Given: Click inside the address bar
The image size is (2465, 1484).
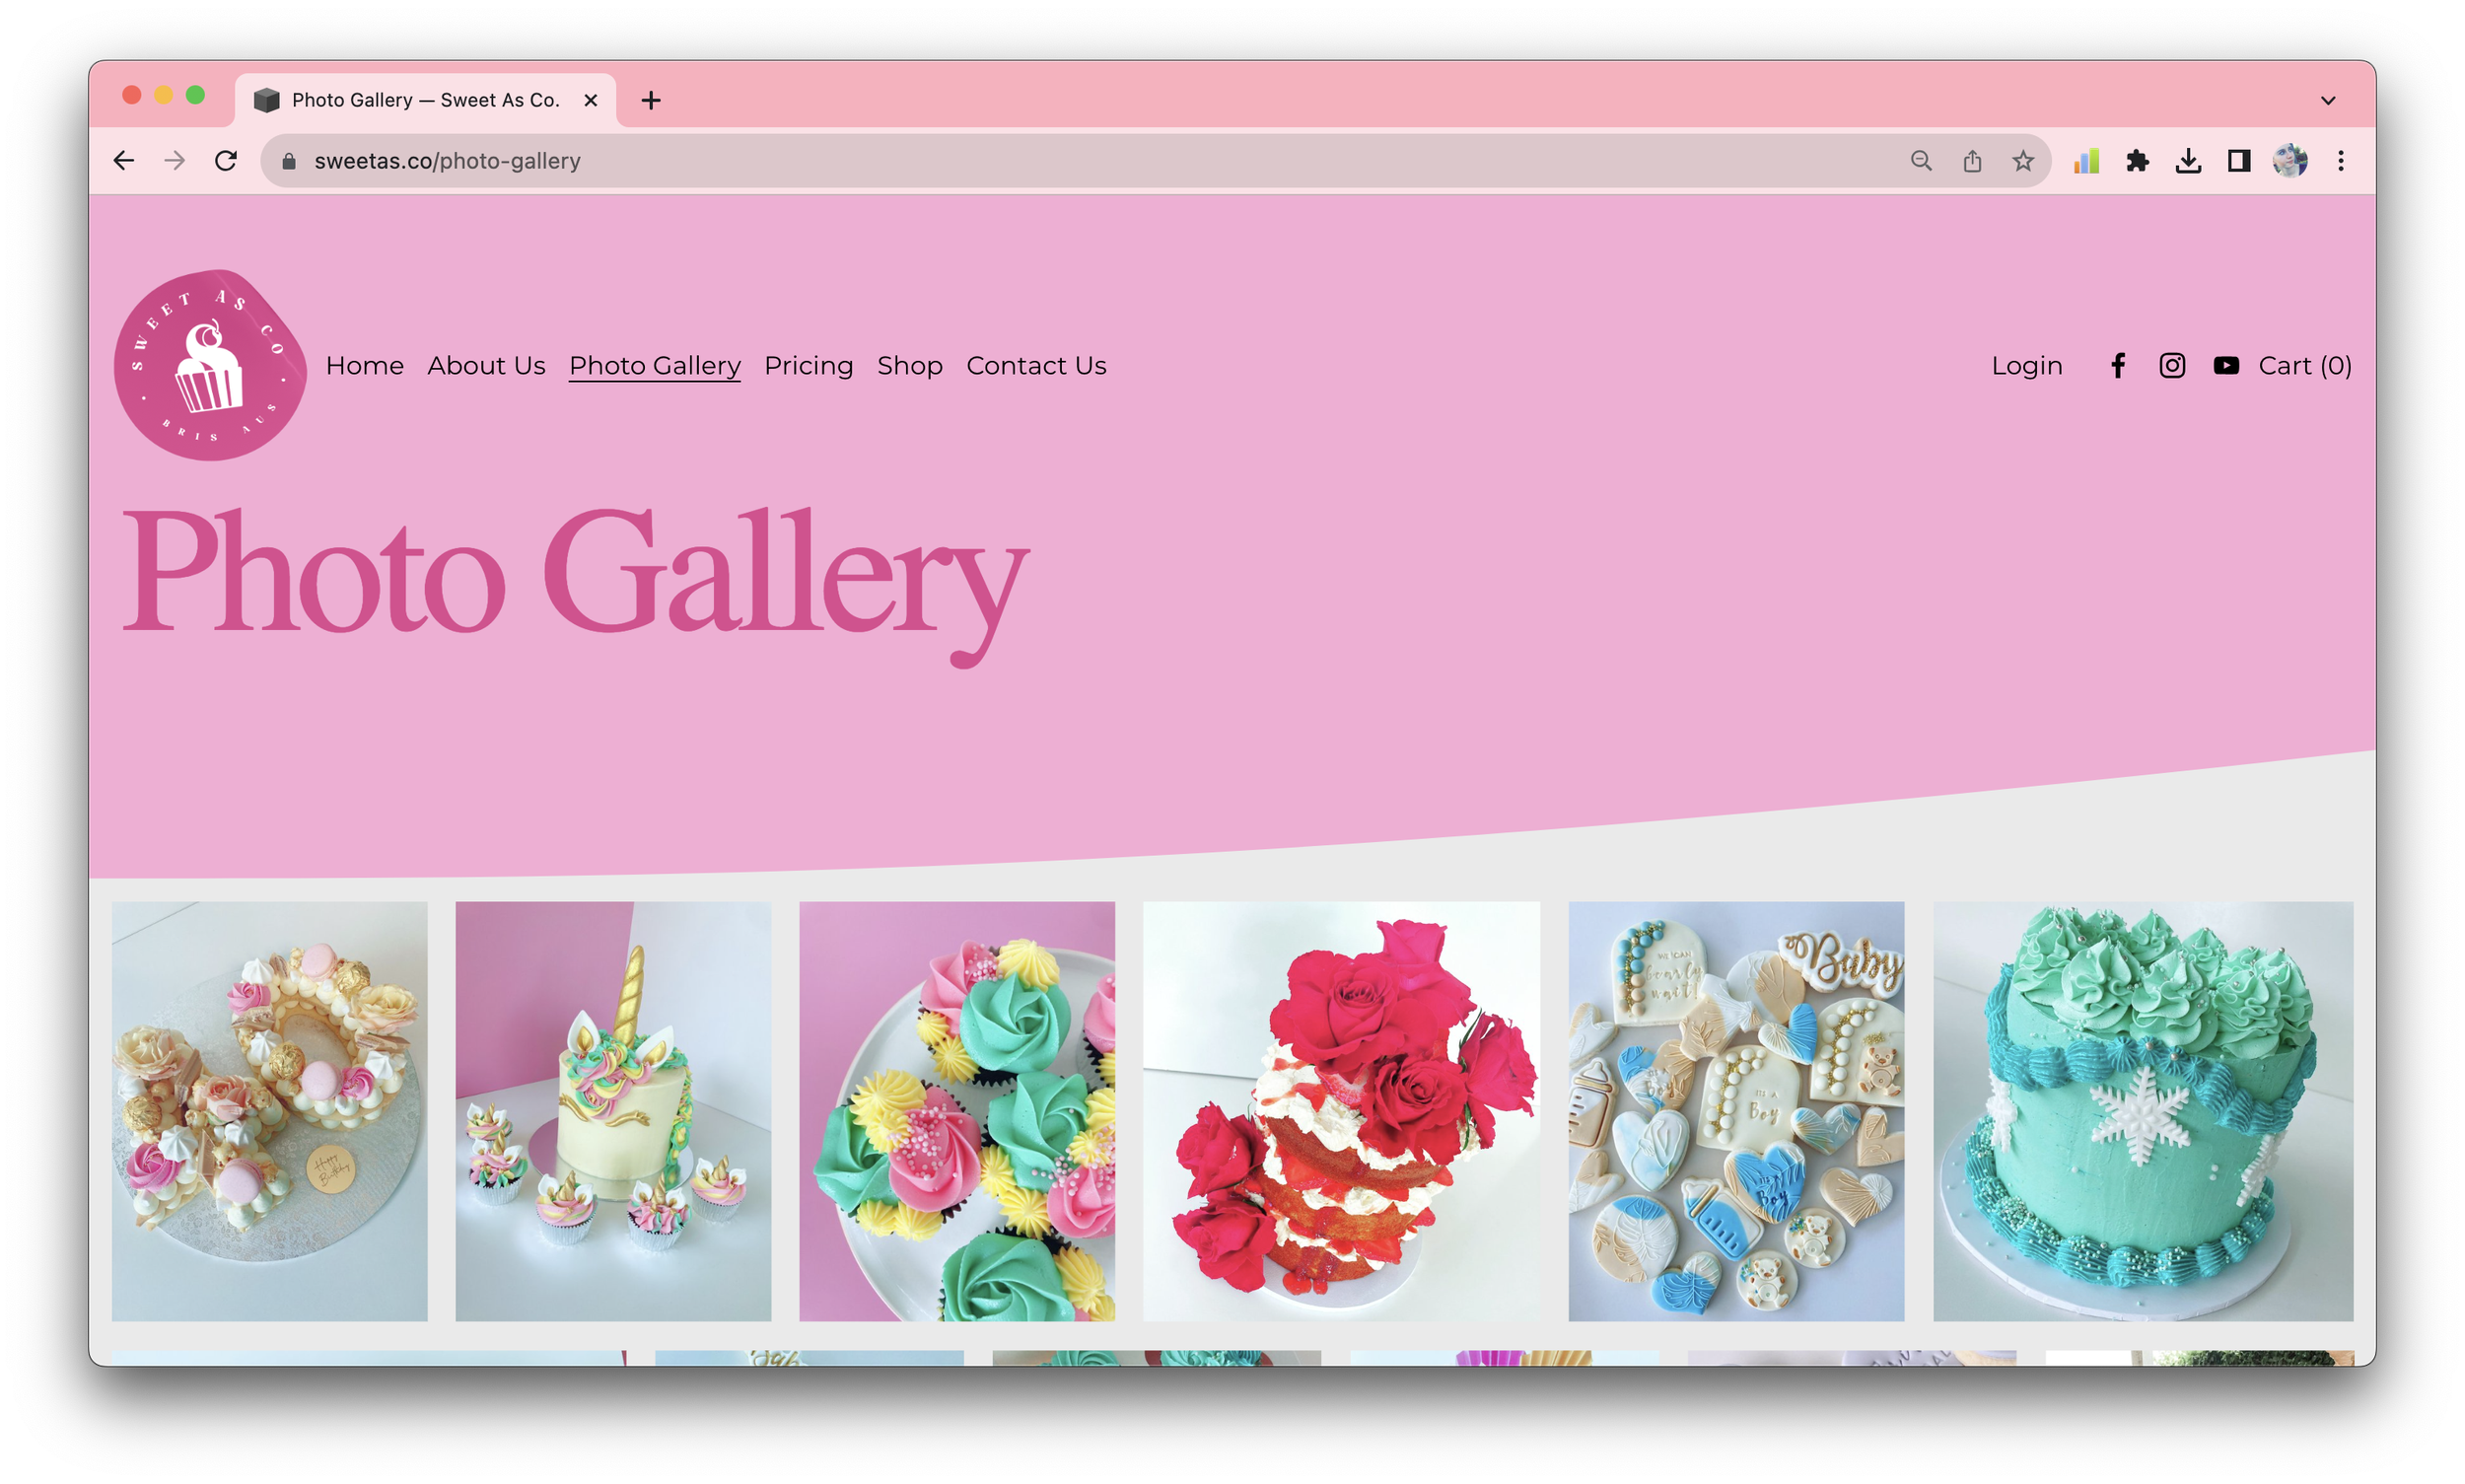Looking at the screenshot, I should coord(700,160).
